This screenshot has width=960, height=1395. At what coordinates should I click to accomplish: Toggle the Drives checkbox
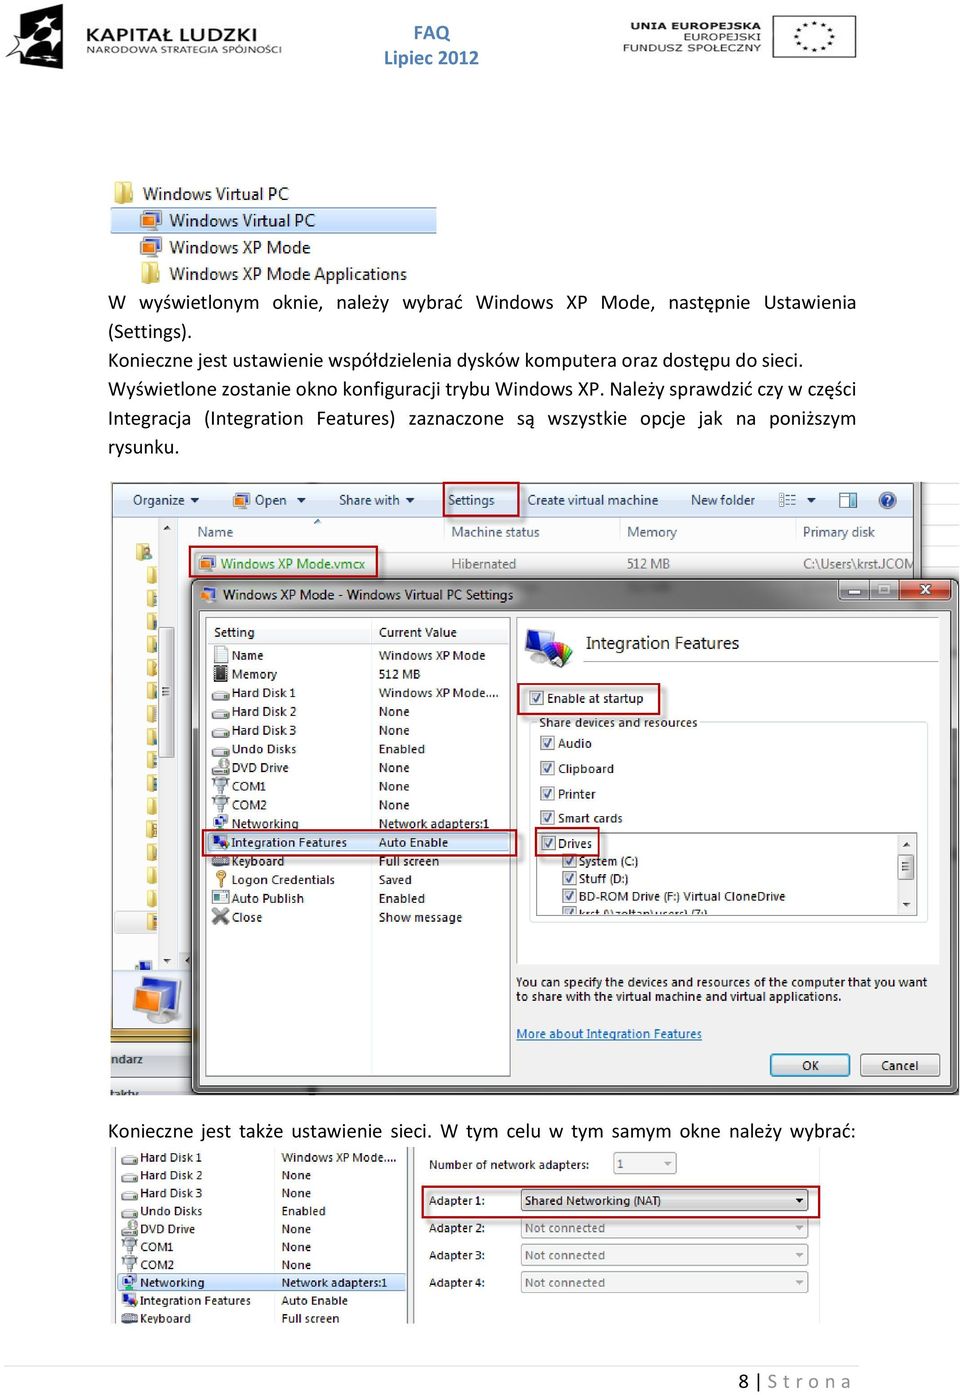[x=547, y=843]
